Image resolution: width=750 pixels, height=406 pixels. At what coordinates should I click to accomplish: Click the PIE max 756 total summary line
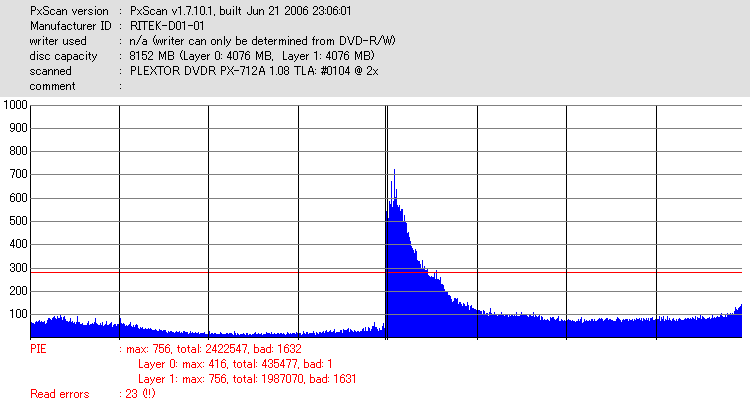tap(214, 349)
